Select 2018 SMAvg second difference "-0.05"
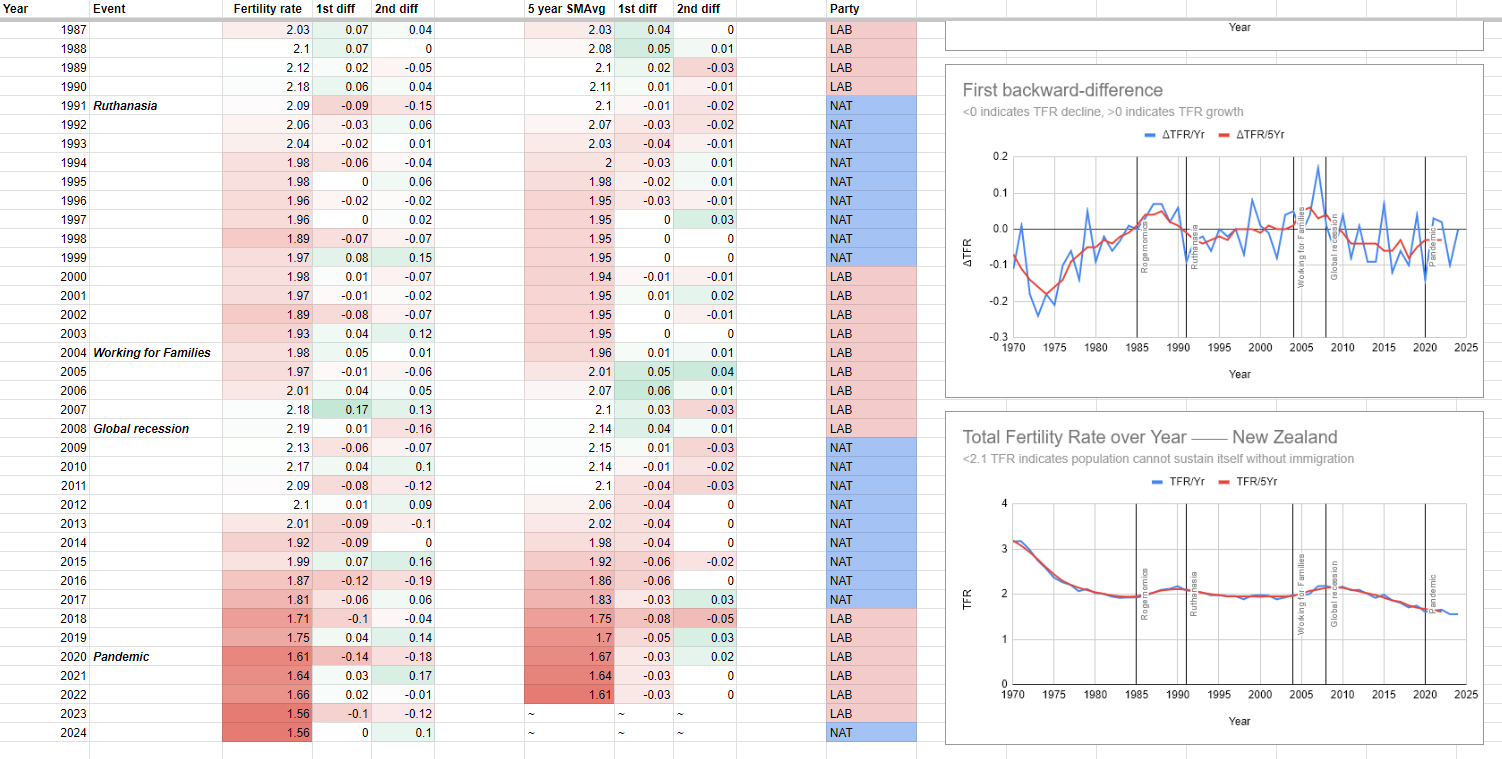The width and height of the screenshot is (1502, 759). tap(704, 618)
